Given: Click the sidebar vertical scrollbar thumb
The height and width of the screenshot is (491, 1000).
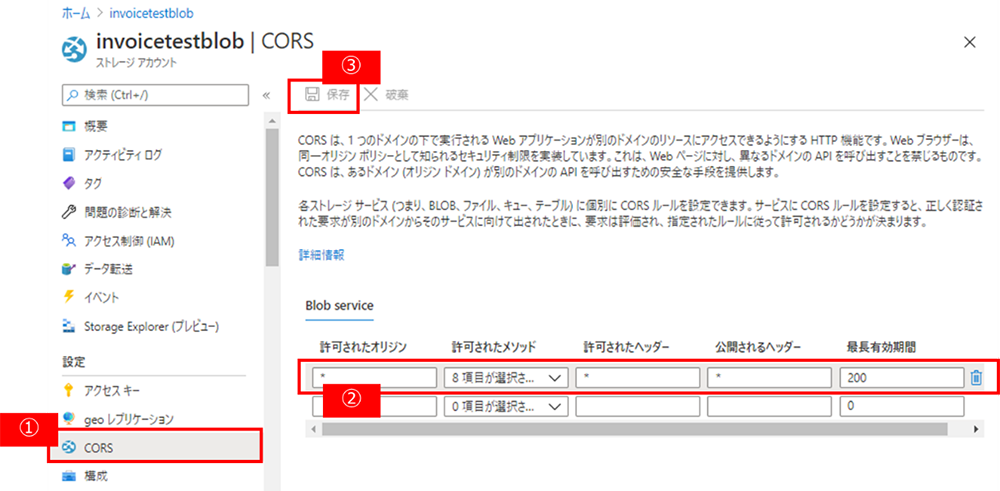Looking at the screenshot, I should [x=272, y=196].
